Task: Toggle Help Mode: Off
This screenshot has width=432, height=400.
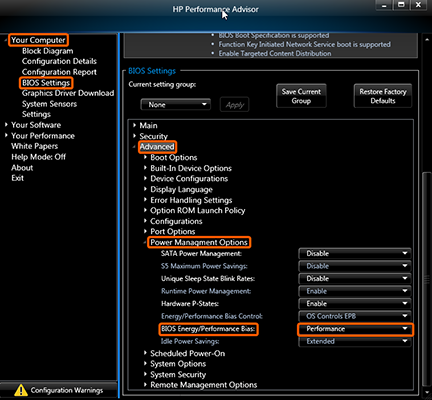Action: (x=38, y=157)
